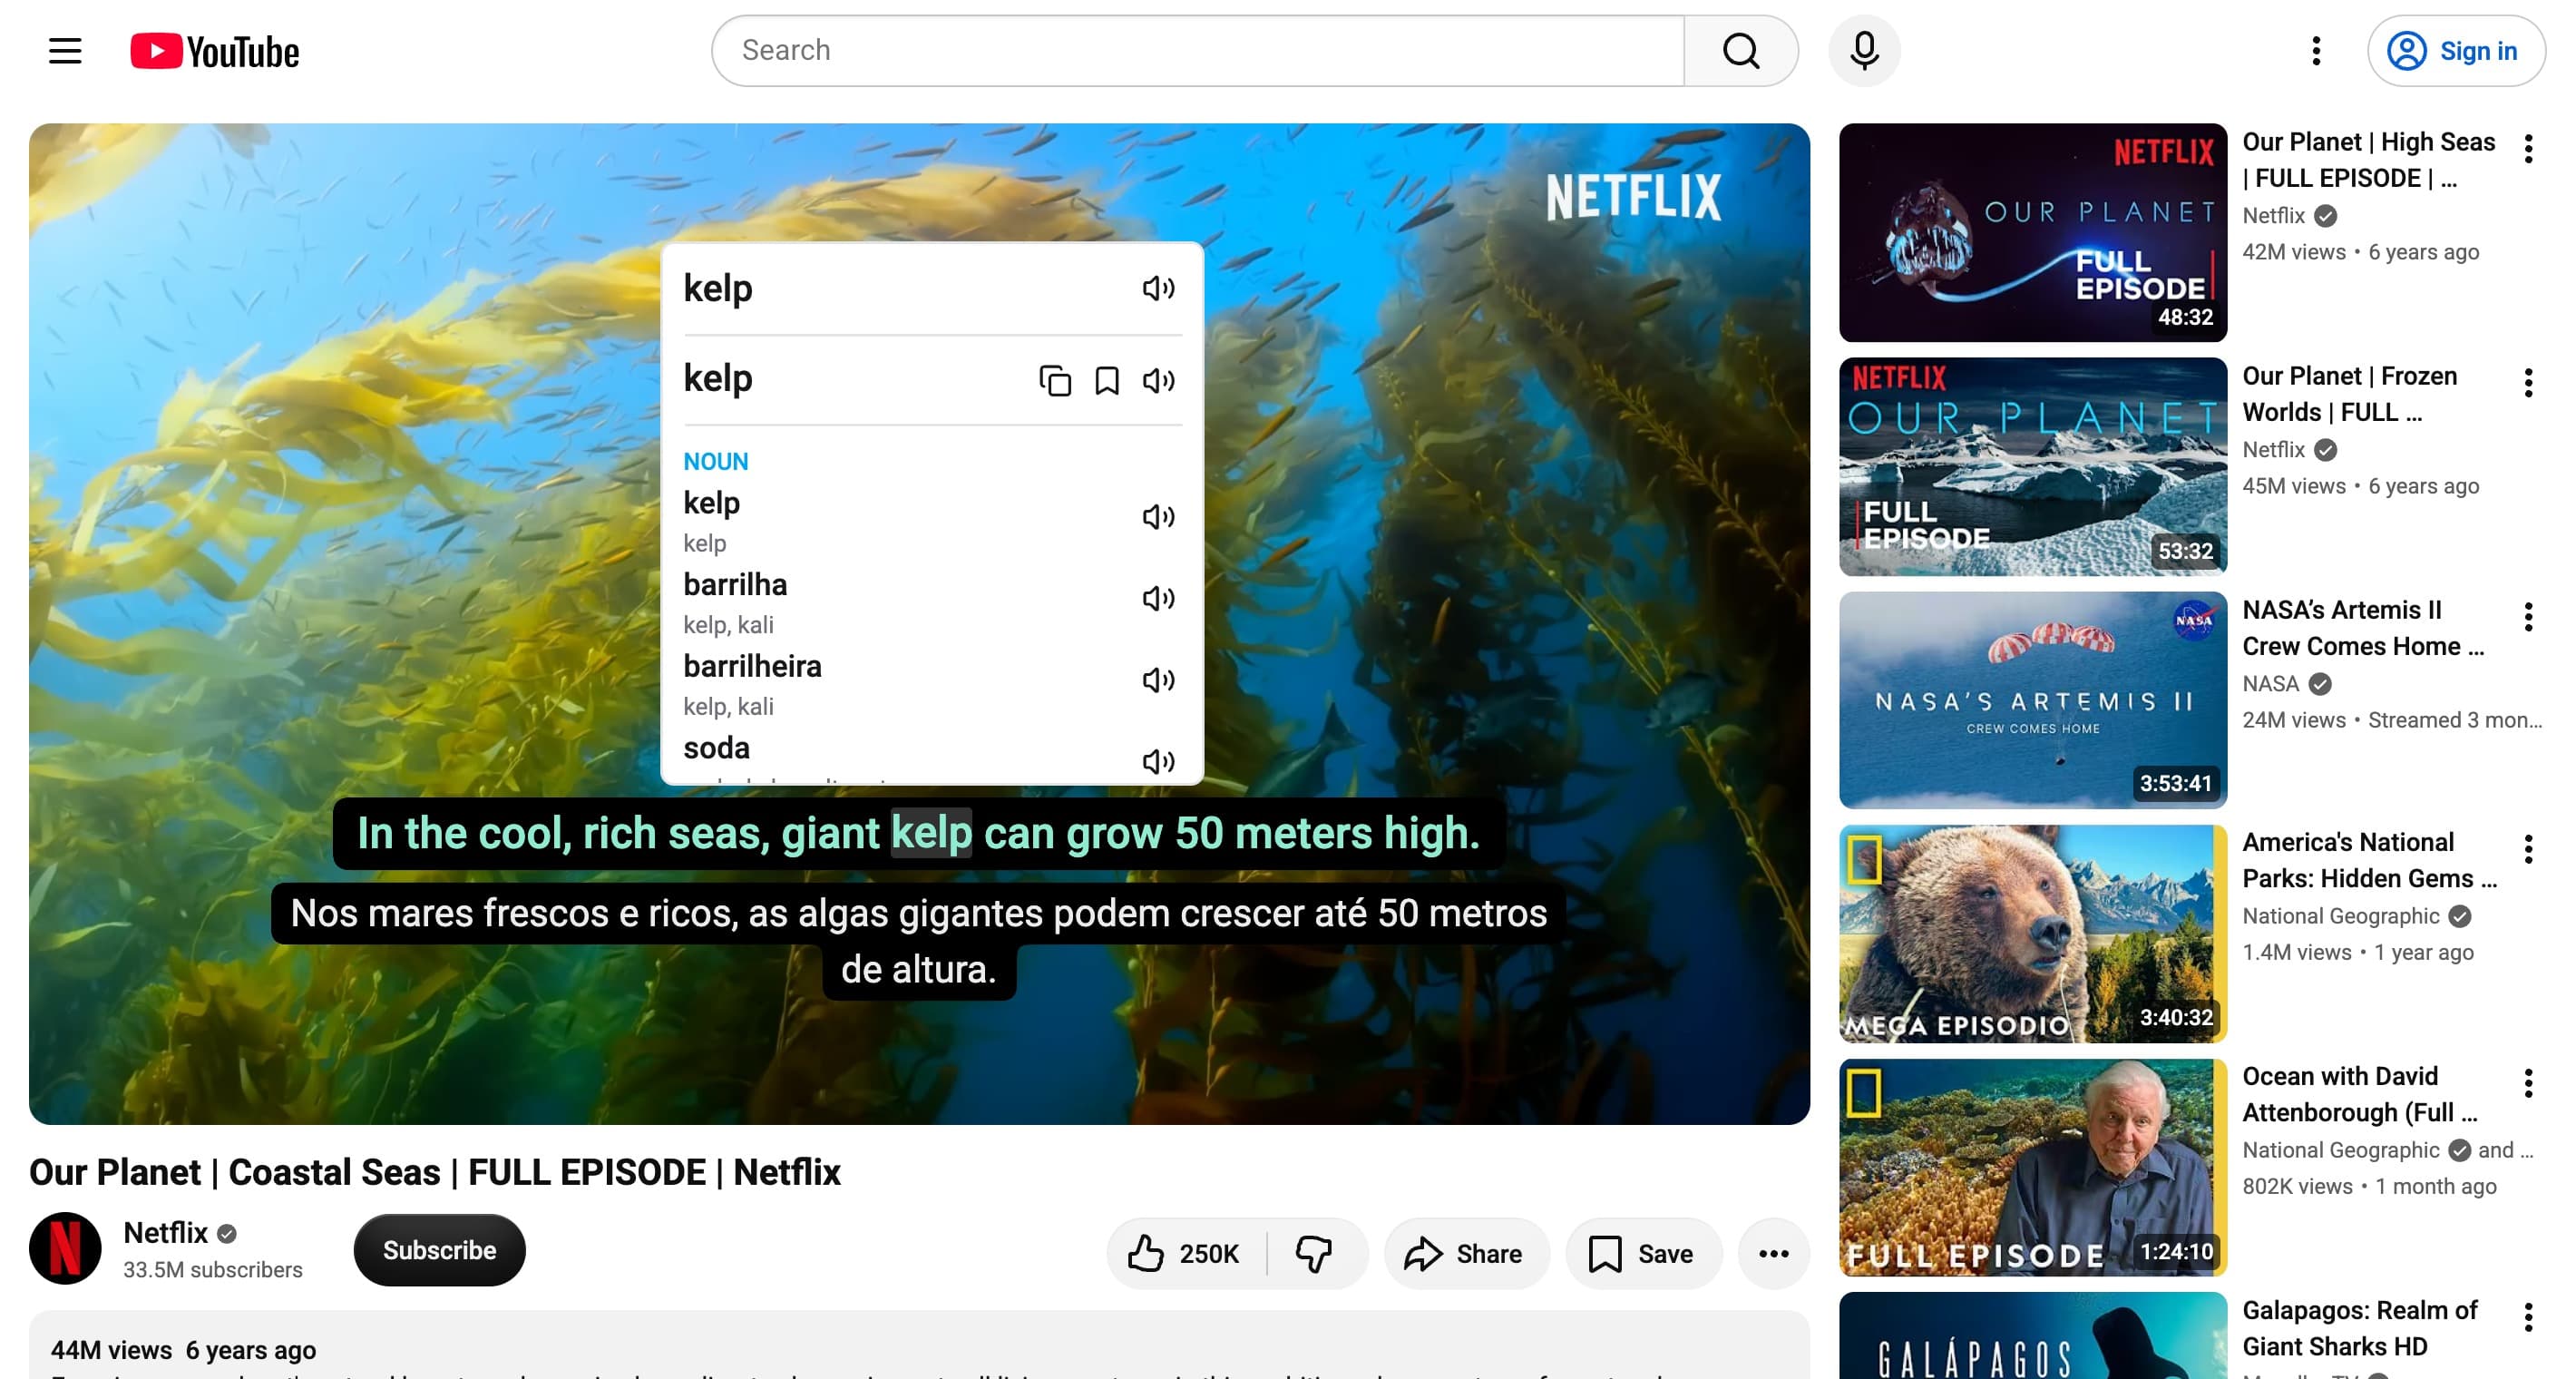This screenshot has height=1379, width=2576.
Task: Open the hamburger guide menu
Action: [65, 51]
